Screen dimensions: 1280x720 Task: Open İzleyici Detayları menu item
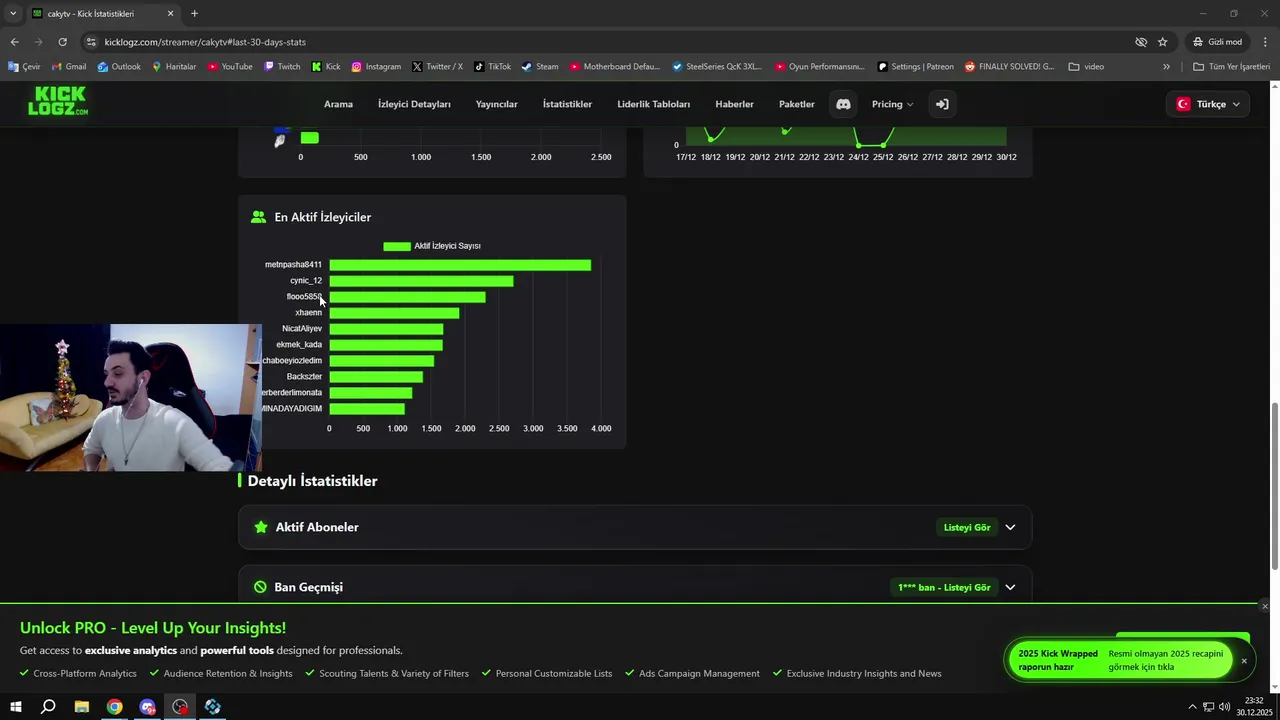[414, 104]
